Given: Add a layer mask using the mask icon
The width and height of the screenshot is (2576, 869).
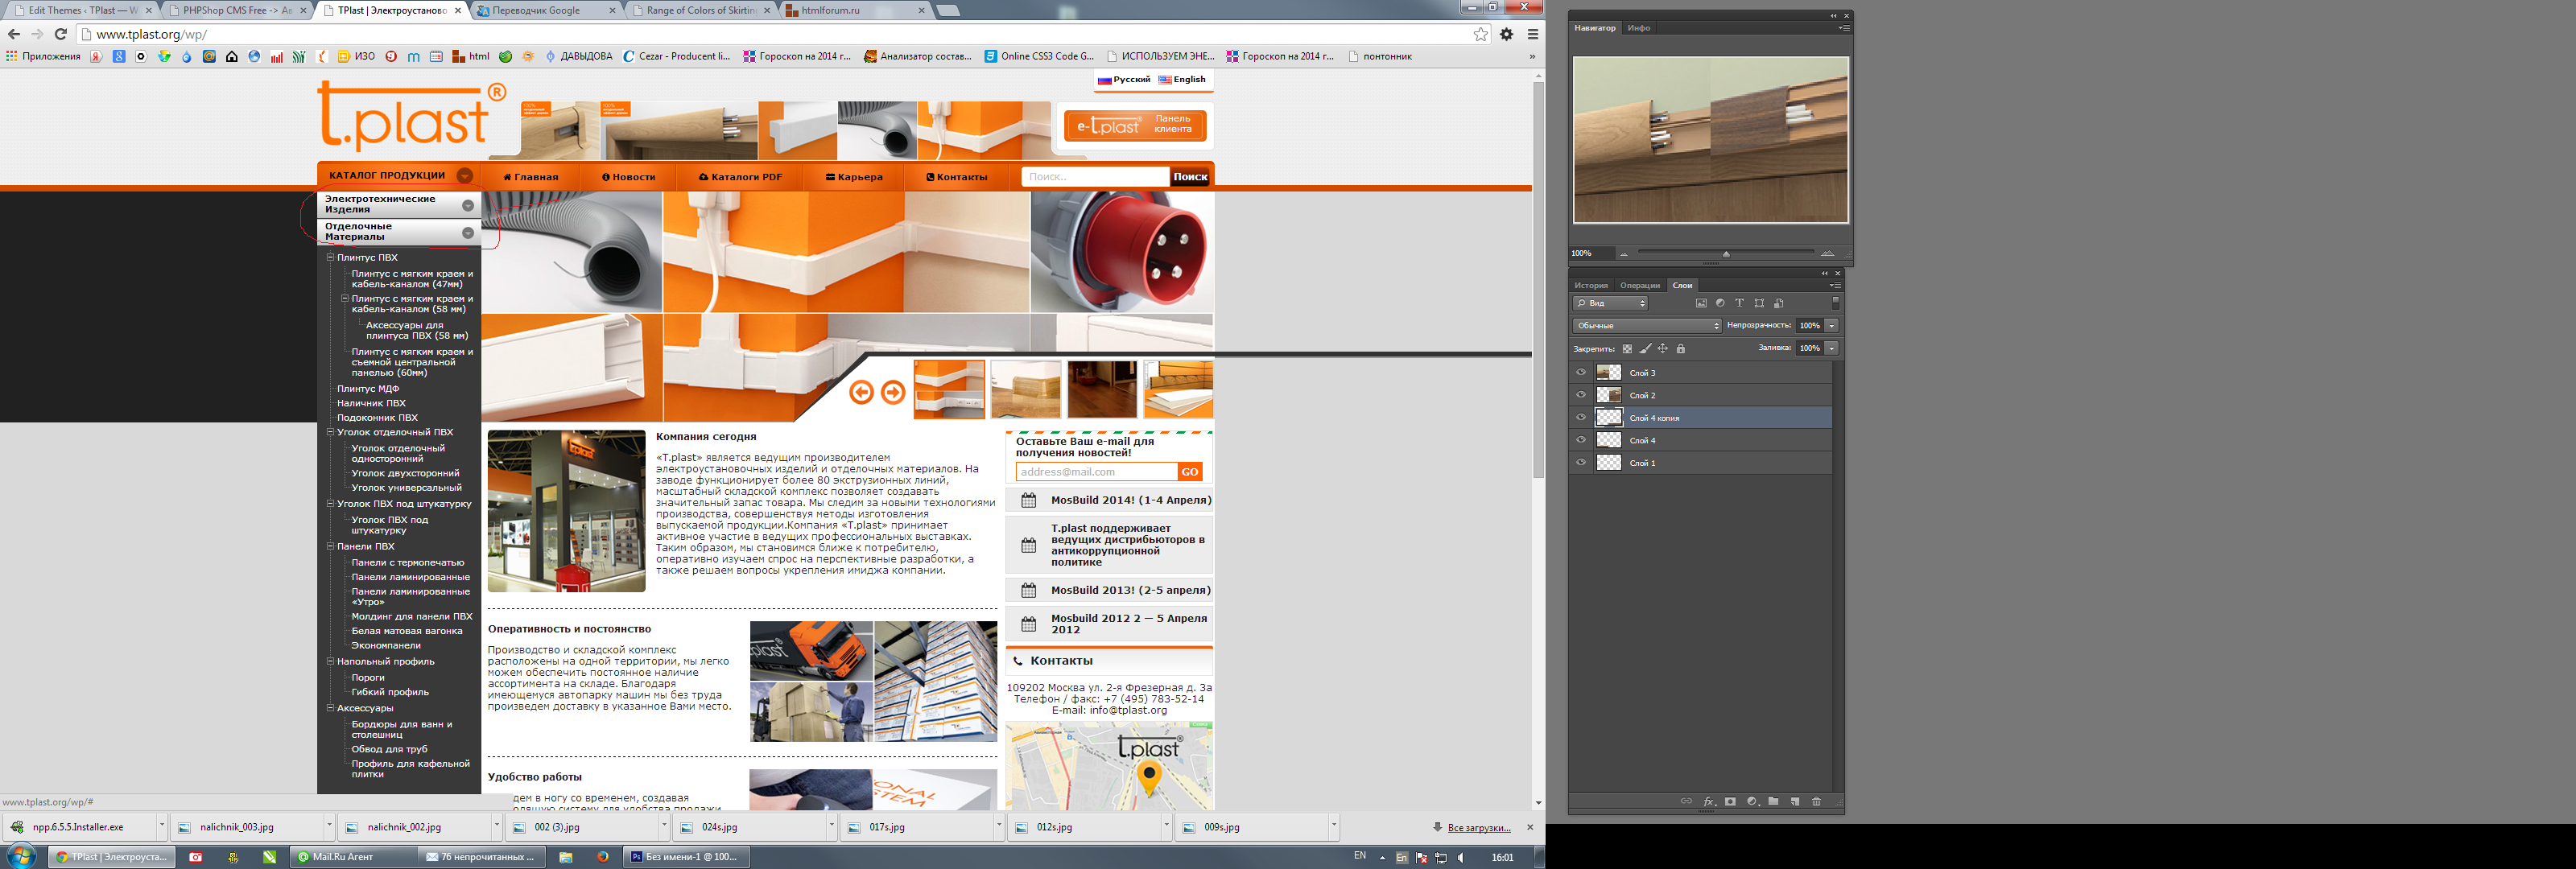Looking at the screenshot, I should [x=1730, y=801].
